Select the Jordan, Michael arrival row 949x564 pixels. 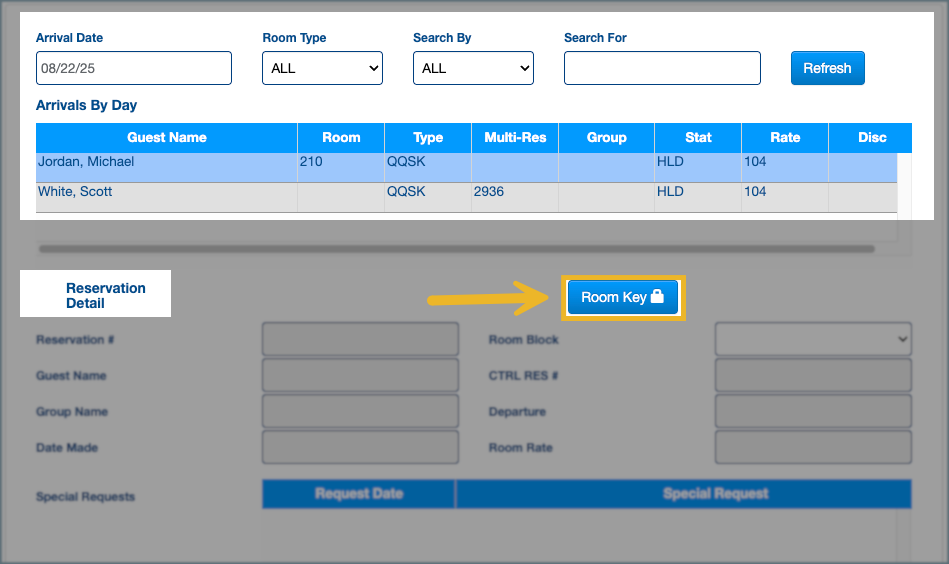166,162
